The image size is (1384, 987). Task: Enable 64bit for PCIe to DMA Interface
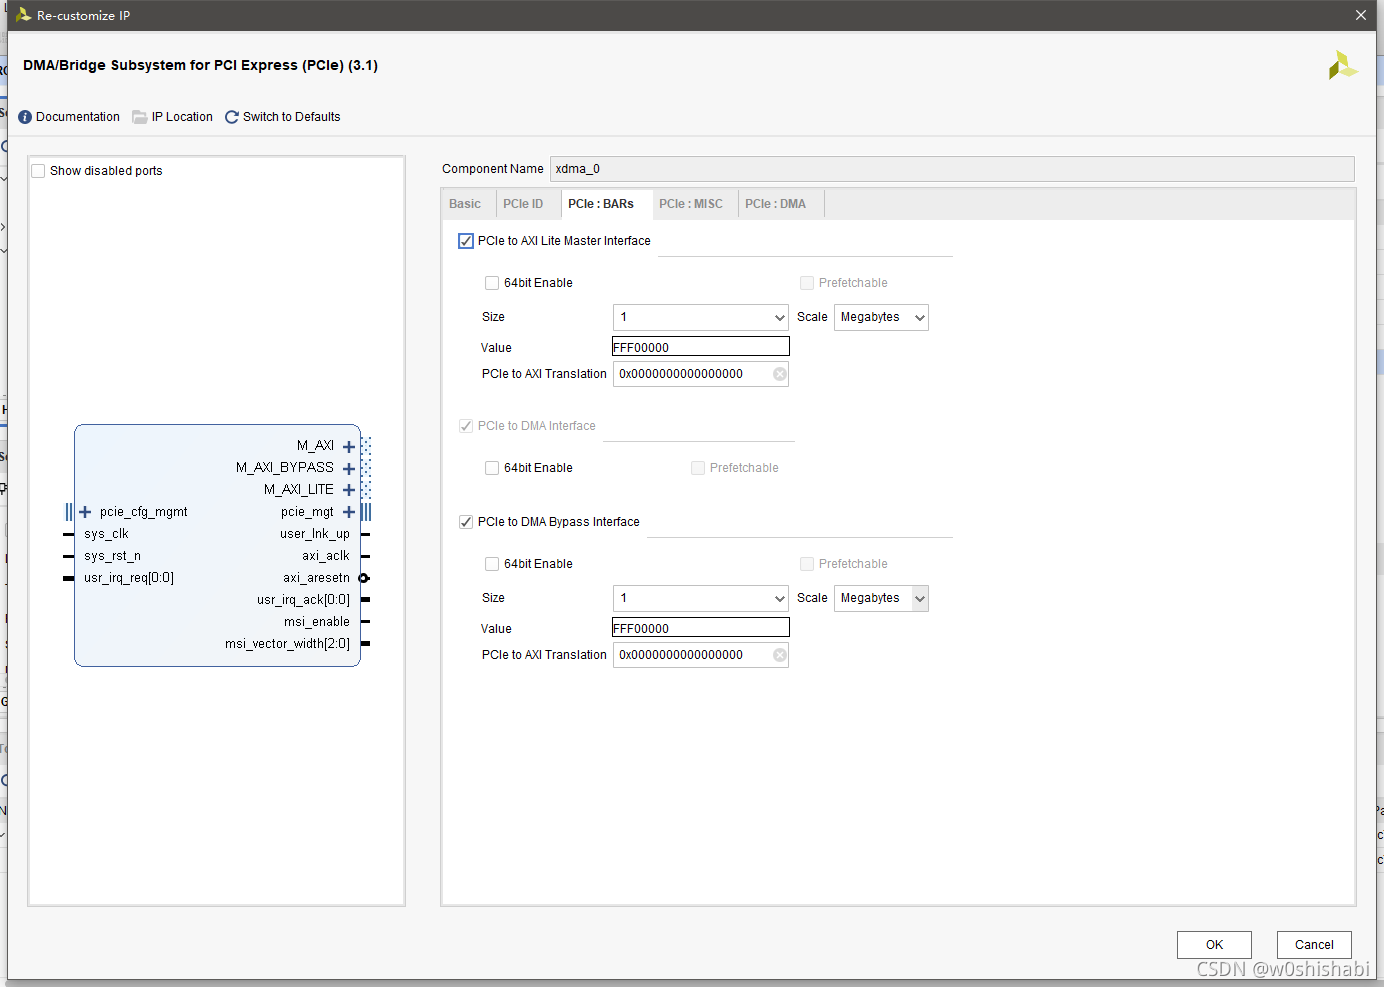tap(492, 468)
